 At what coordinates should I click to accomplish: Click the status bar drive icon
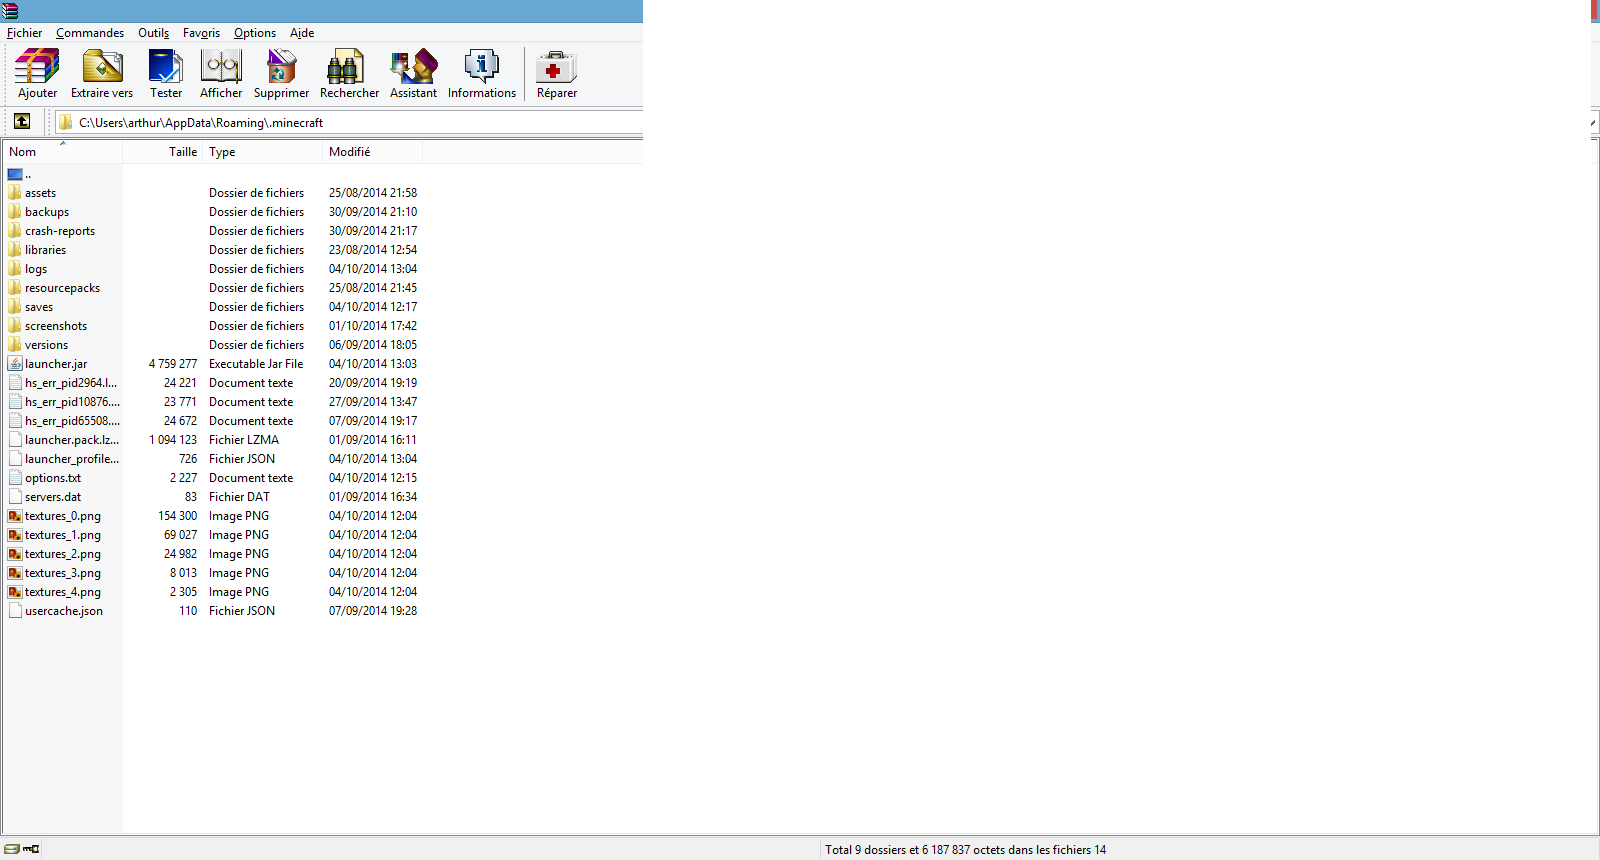(x=12, y=849)
